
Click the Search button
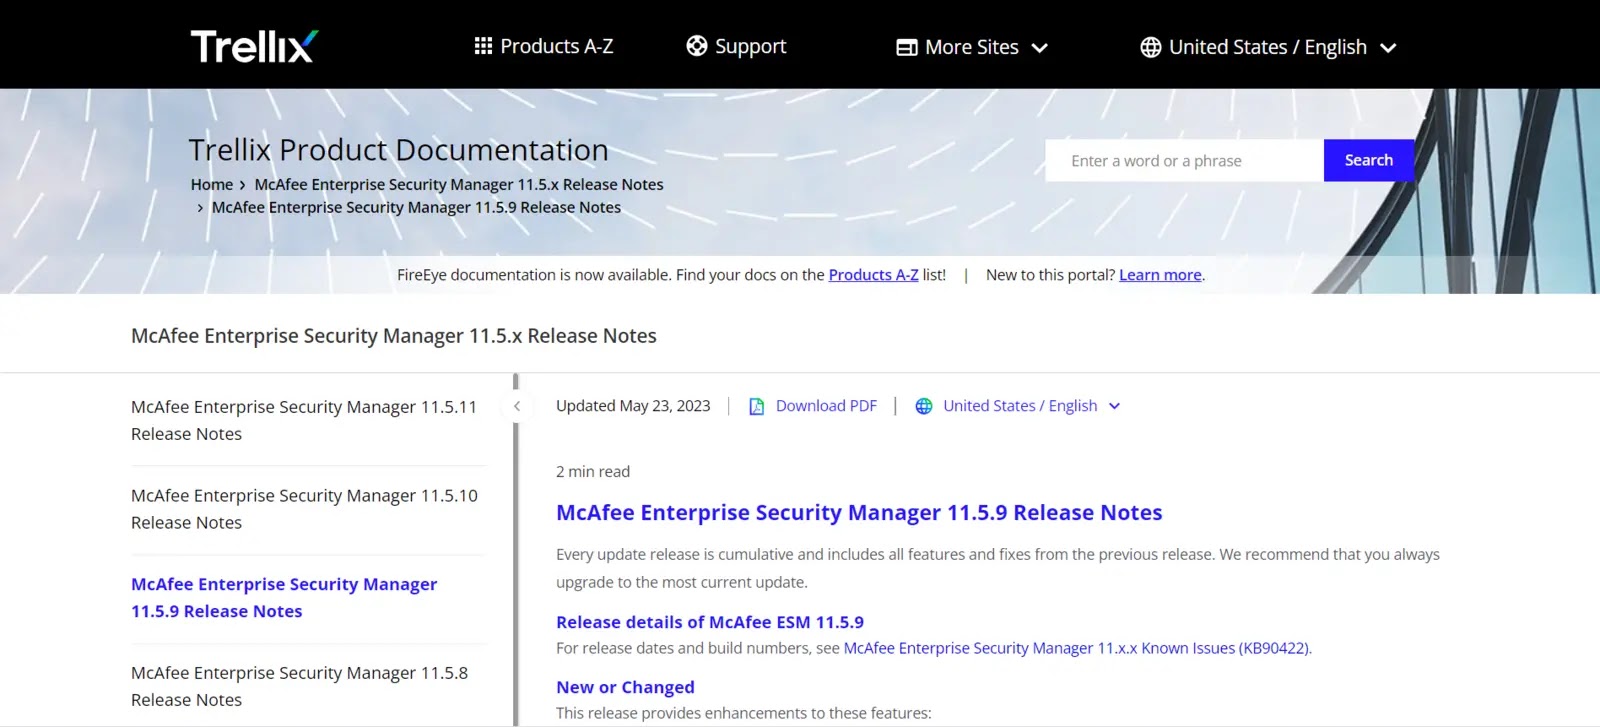[1369, 160]
